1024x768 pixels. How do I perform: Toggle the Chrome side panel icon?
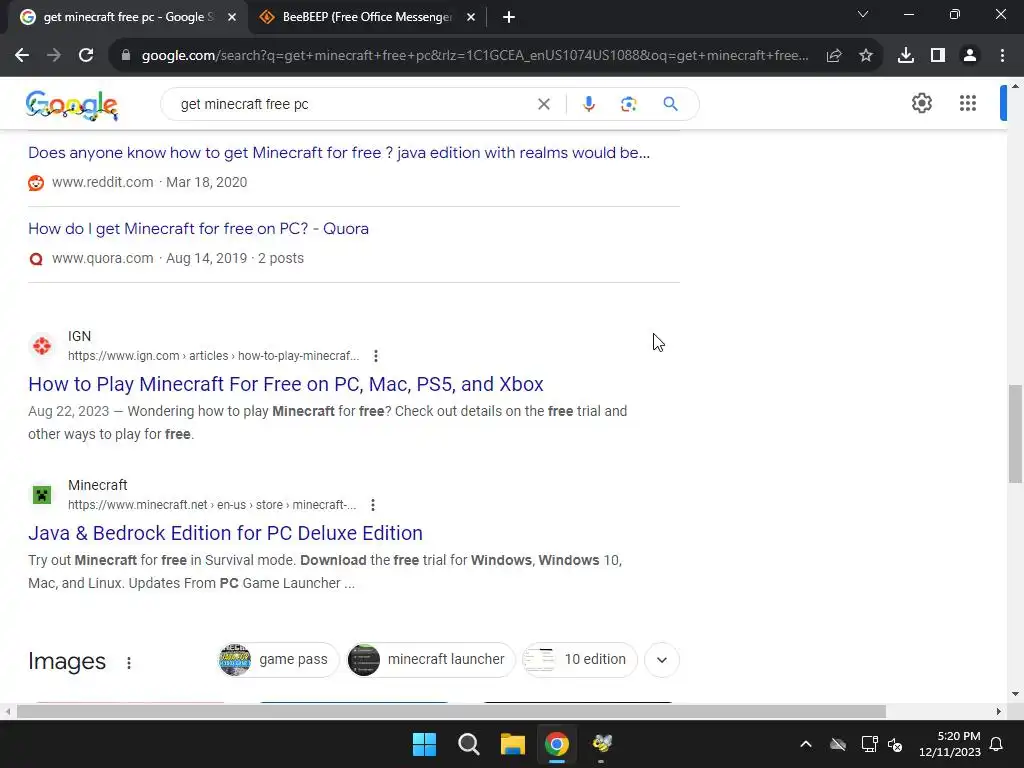click(937, 56)
